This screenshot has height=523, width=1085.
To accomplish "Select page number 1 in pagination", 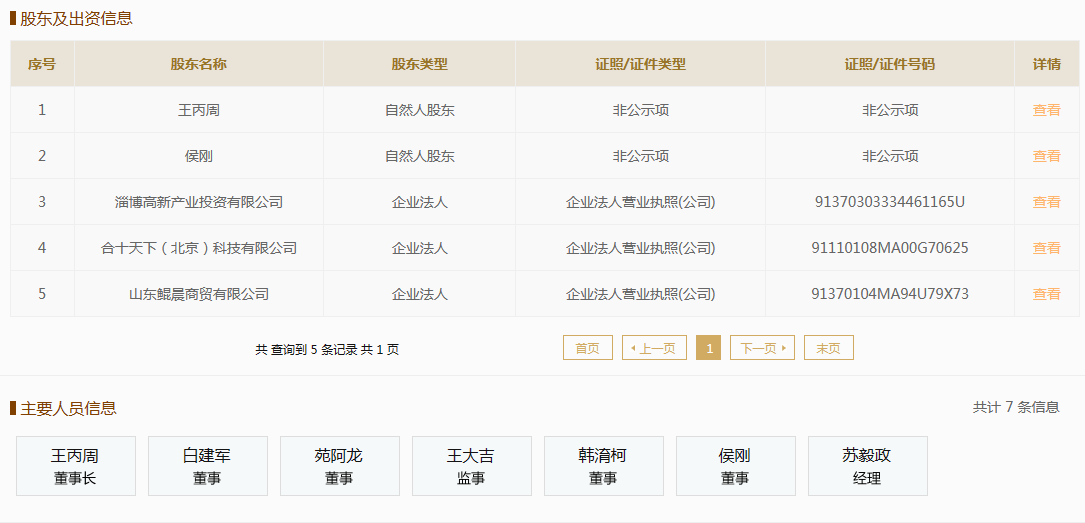I will pyautogui.click(x=709, y=348).
